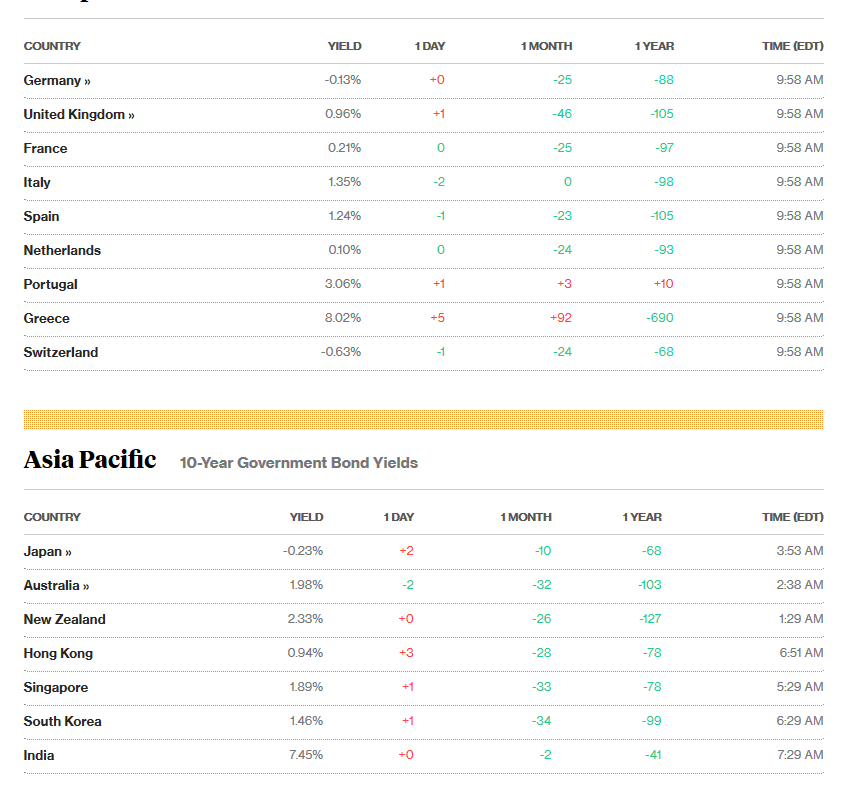
Task: Click Greece's +92 one-month change
Action: click(x=561, y=318)
